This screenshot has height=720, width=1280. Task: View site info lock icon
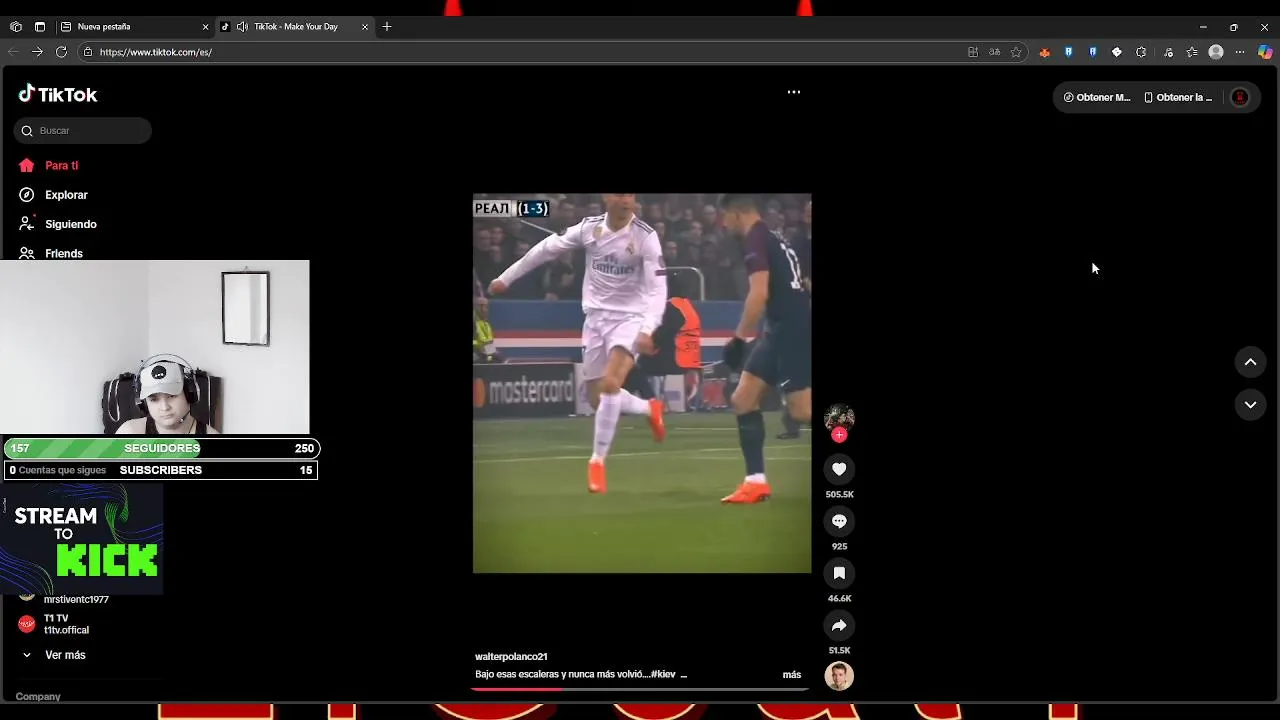click(x=88, y=52)
